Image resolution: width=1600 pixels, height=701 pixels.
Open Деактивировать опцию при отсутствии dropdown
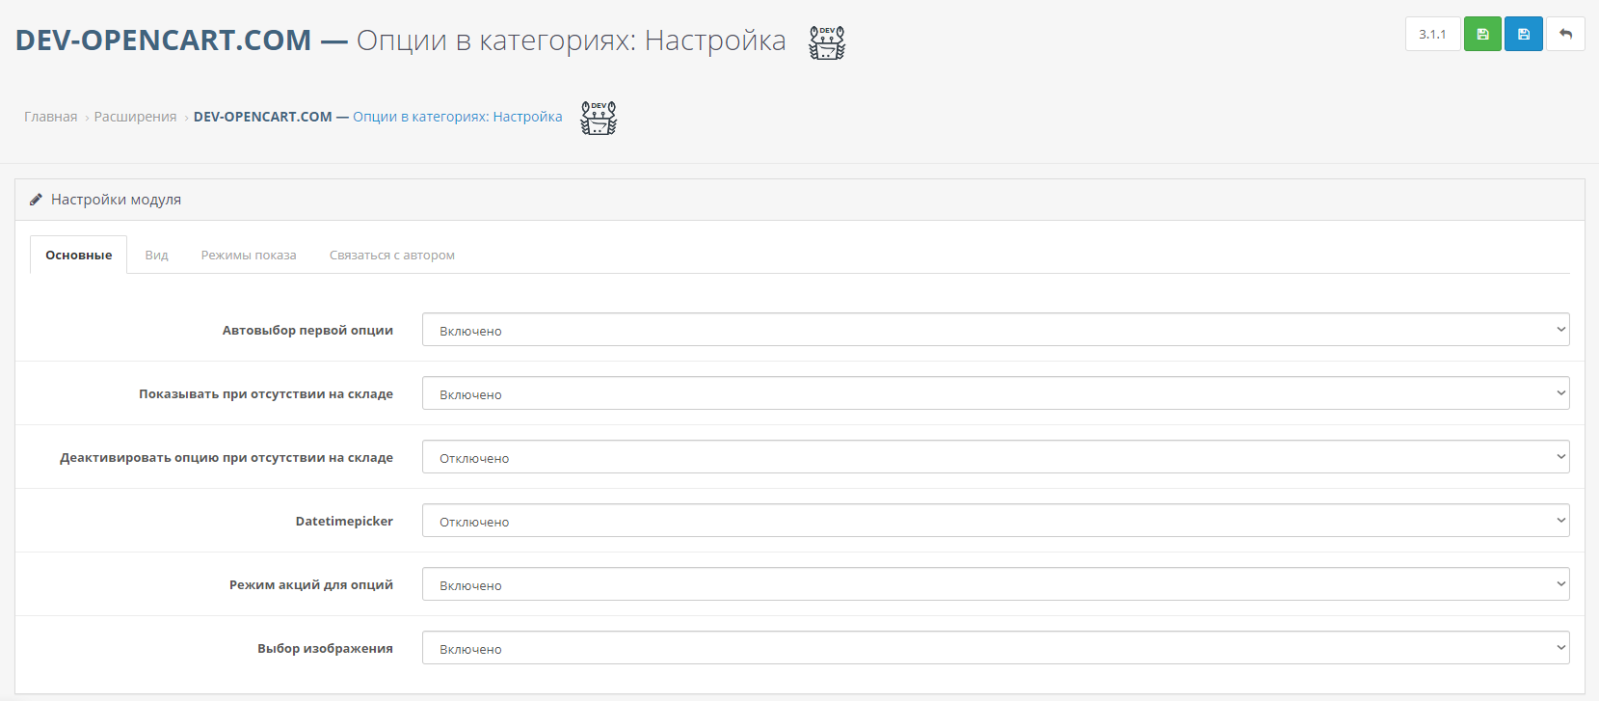995,457
